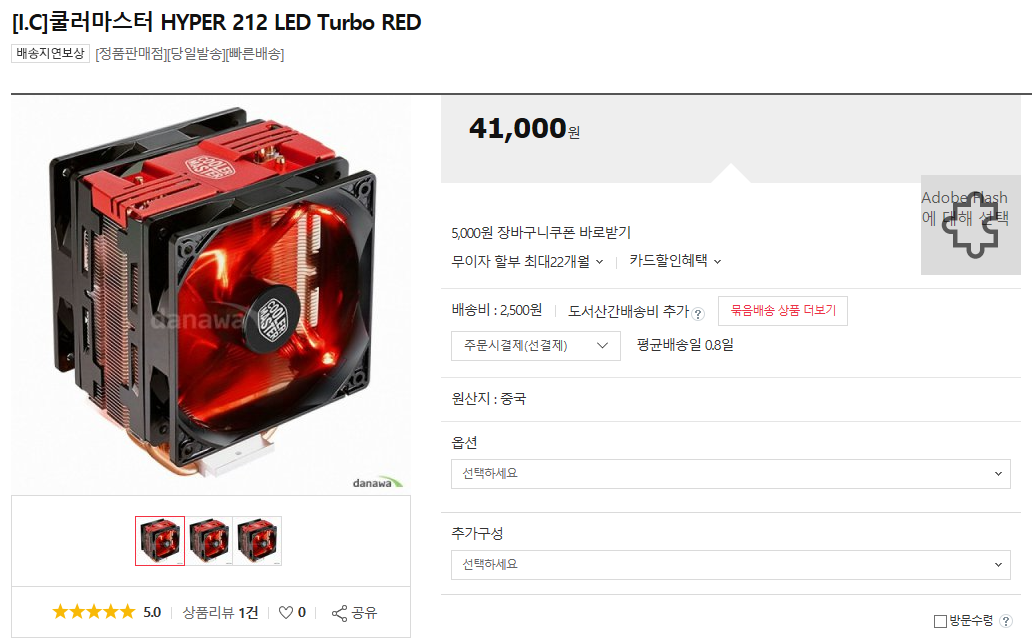Click 5,000원 장바구니쿠폰 바로받기 link
1032x640 pixels.
pos(541,232)
